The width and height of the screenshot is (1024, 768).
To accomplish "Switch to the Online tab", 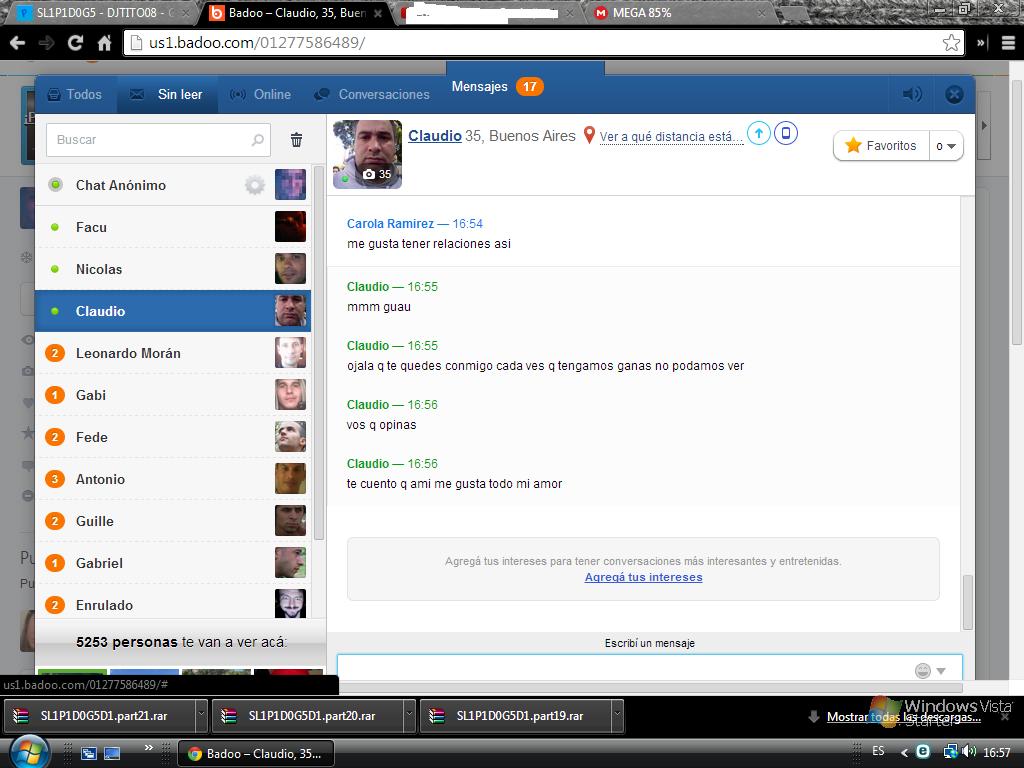I will [261, 95].
